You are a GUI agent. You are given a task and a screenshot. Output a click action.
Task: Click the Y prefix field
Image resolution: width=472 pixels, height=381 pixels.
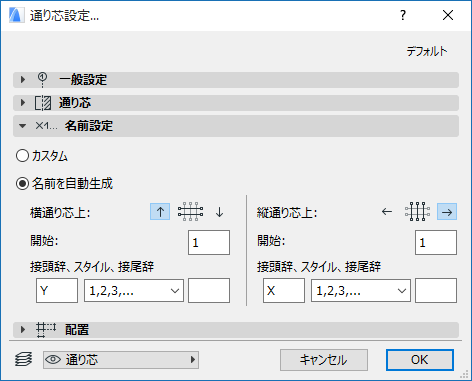coord(57,291)
